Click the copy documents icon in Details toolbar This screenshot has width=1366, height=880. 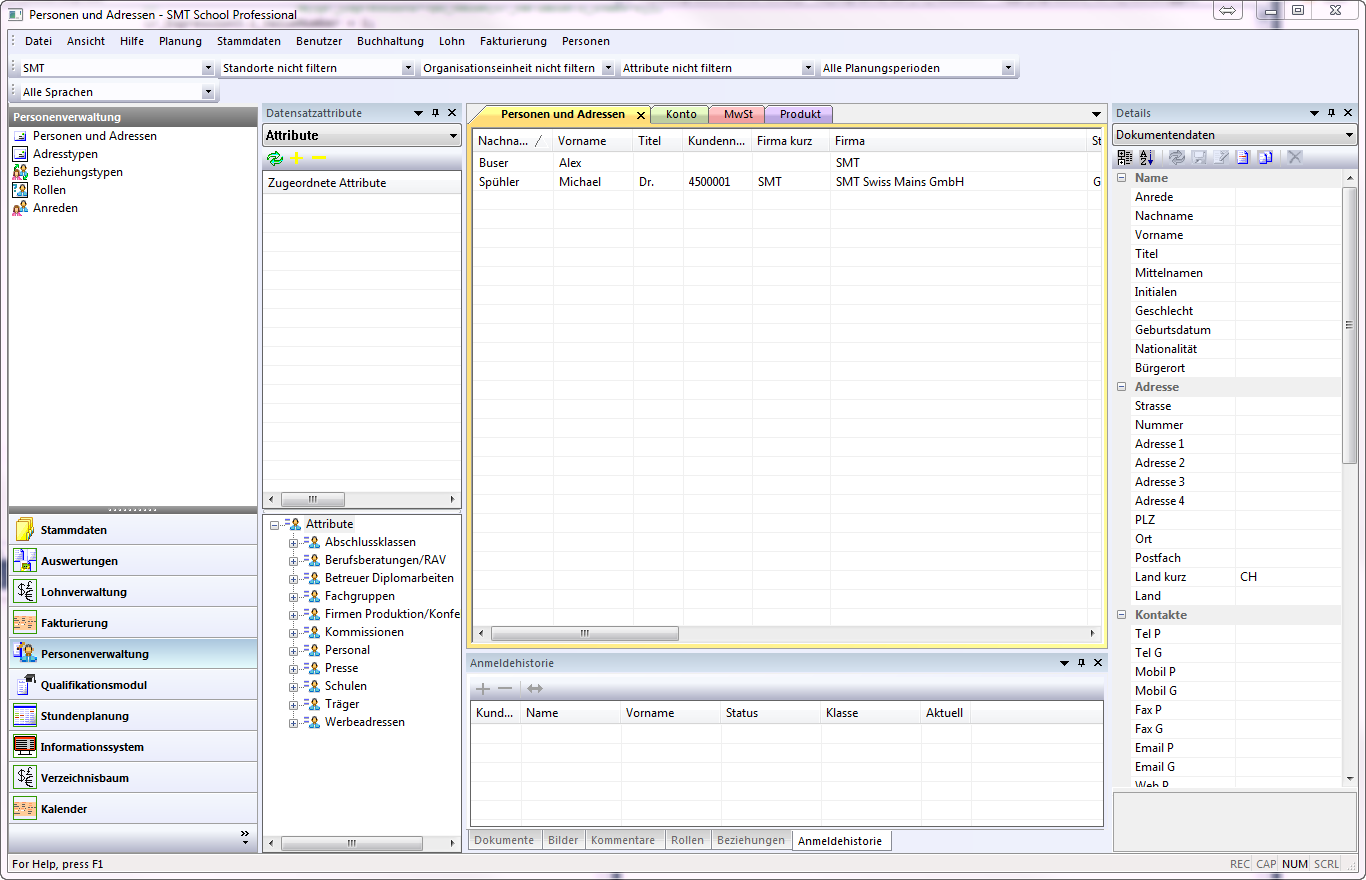(1265, 158)
